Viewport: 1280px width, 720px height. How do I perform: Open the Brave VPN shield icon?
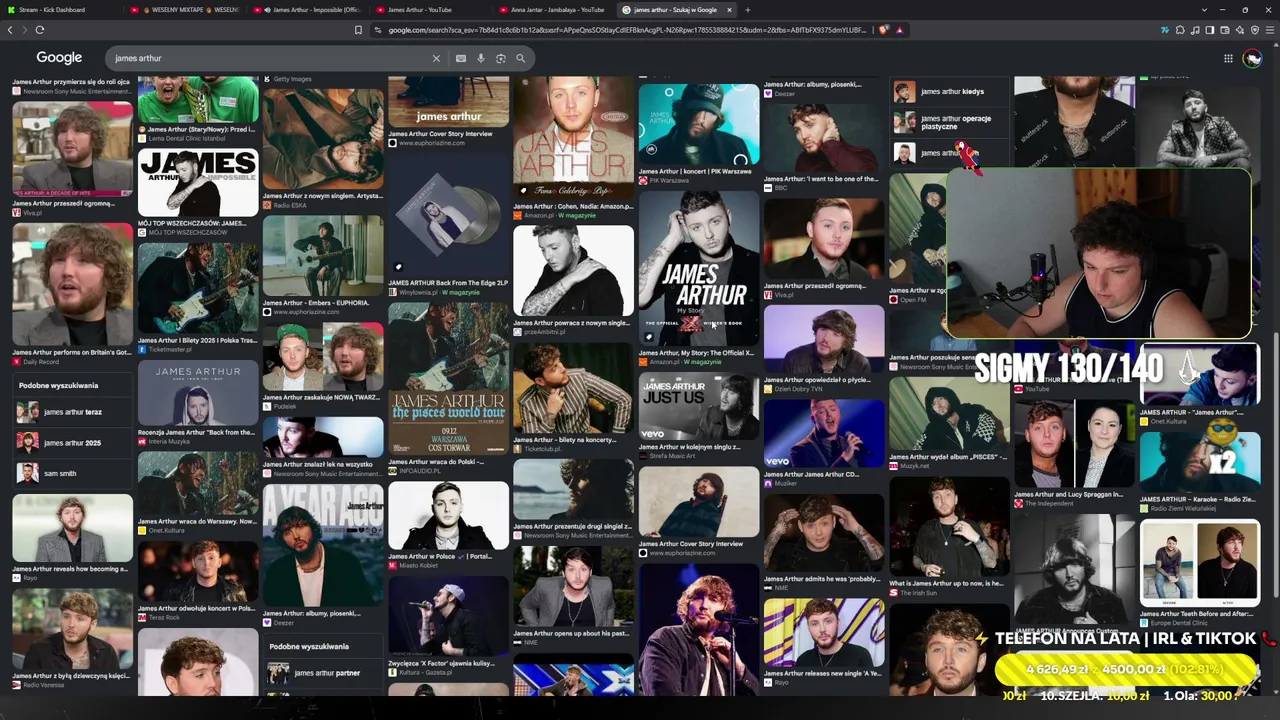(x=1255, y=30)
